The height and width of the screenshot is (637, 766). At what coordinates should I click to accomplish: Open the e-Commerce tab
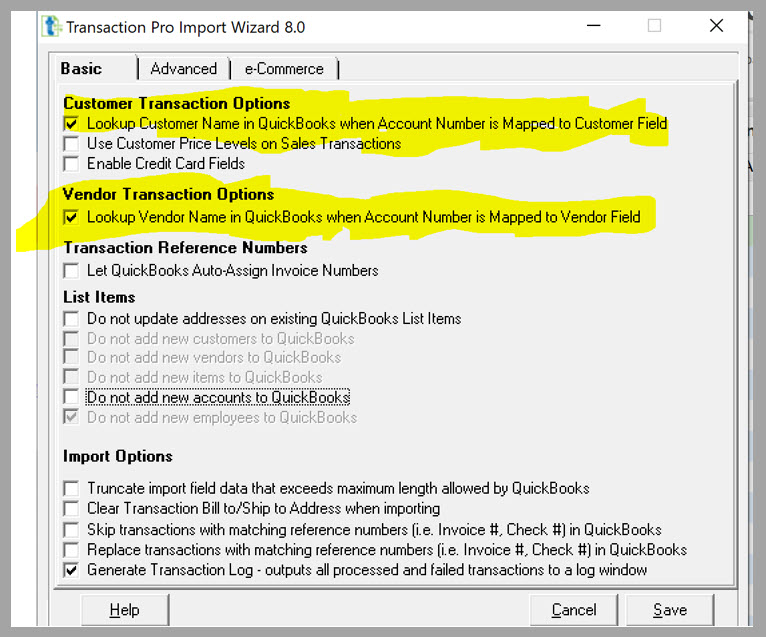284,68
